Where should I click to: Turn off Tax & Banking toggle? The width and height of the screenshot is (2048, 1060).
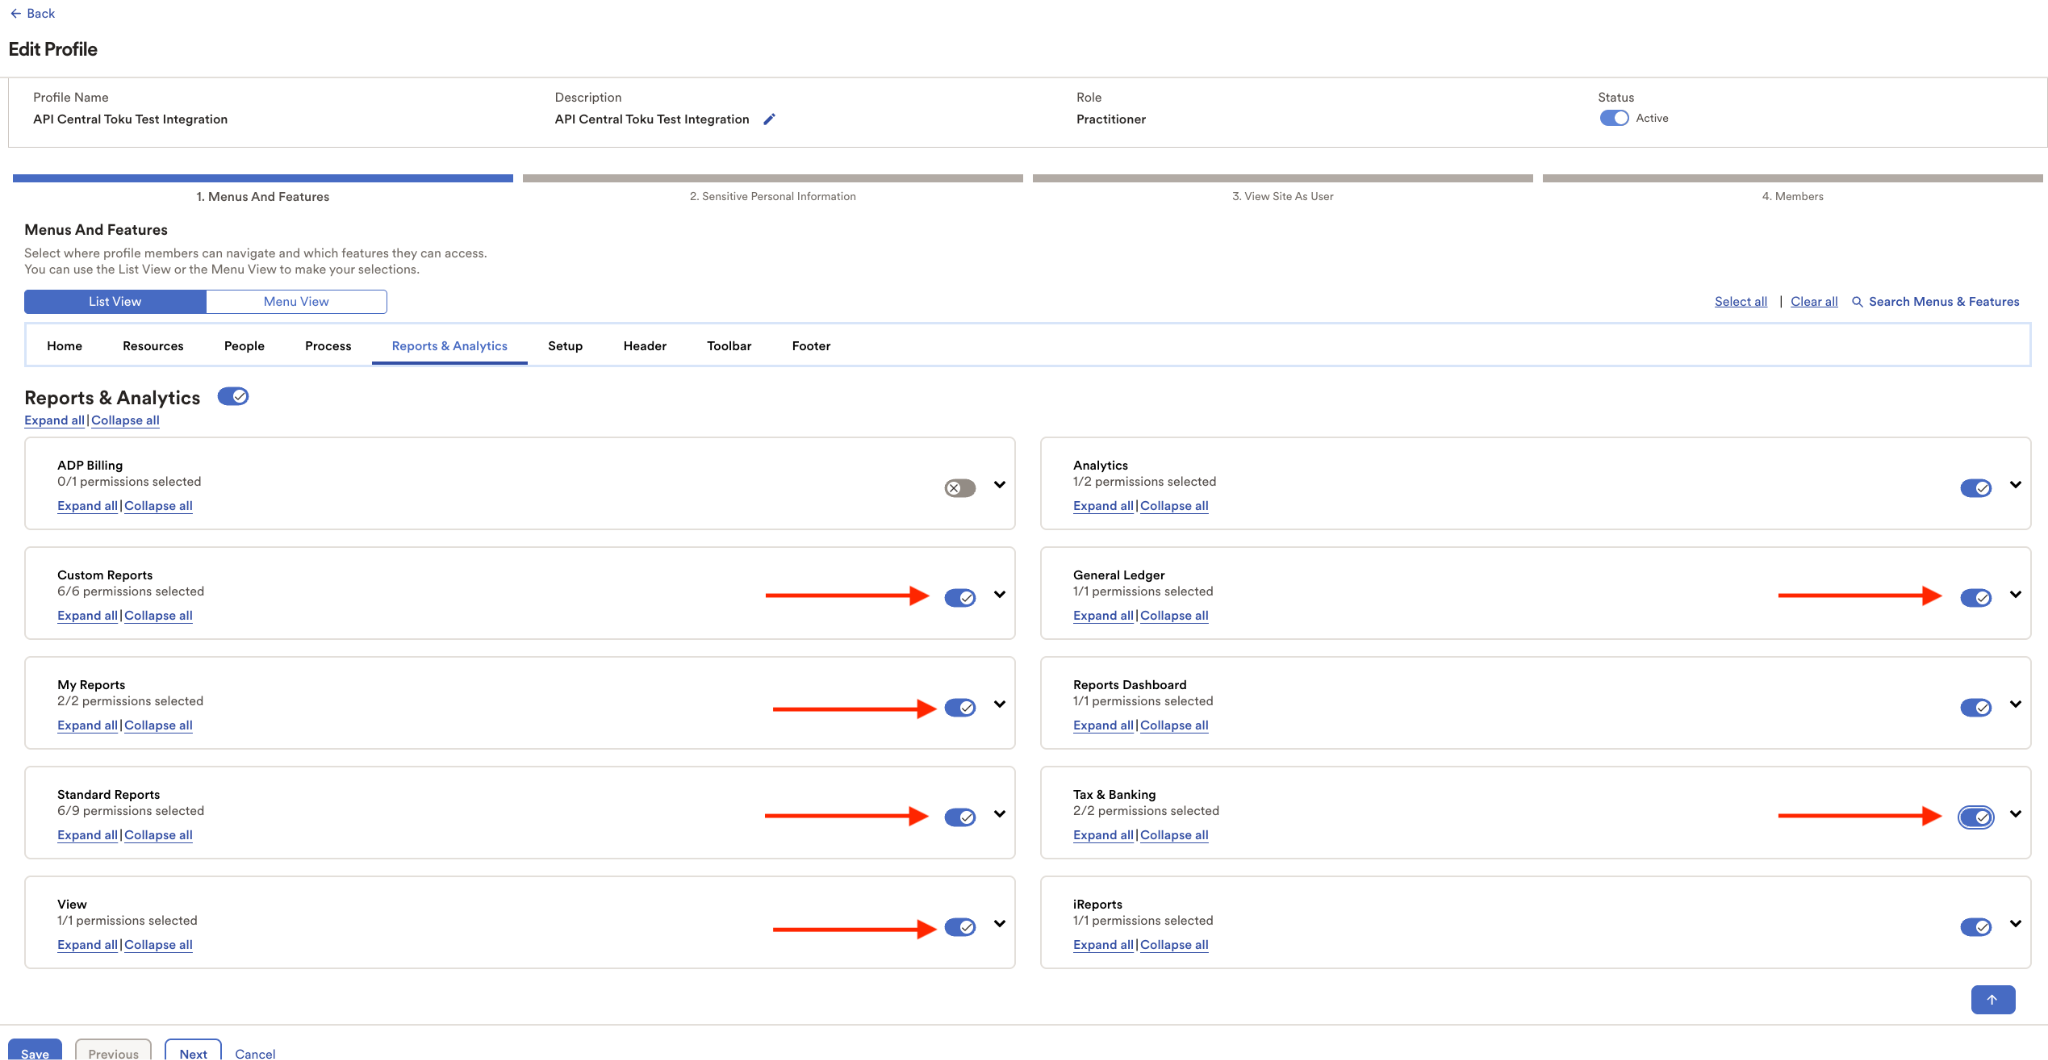[1976, 817]
